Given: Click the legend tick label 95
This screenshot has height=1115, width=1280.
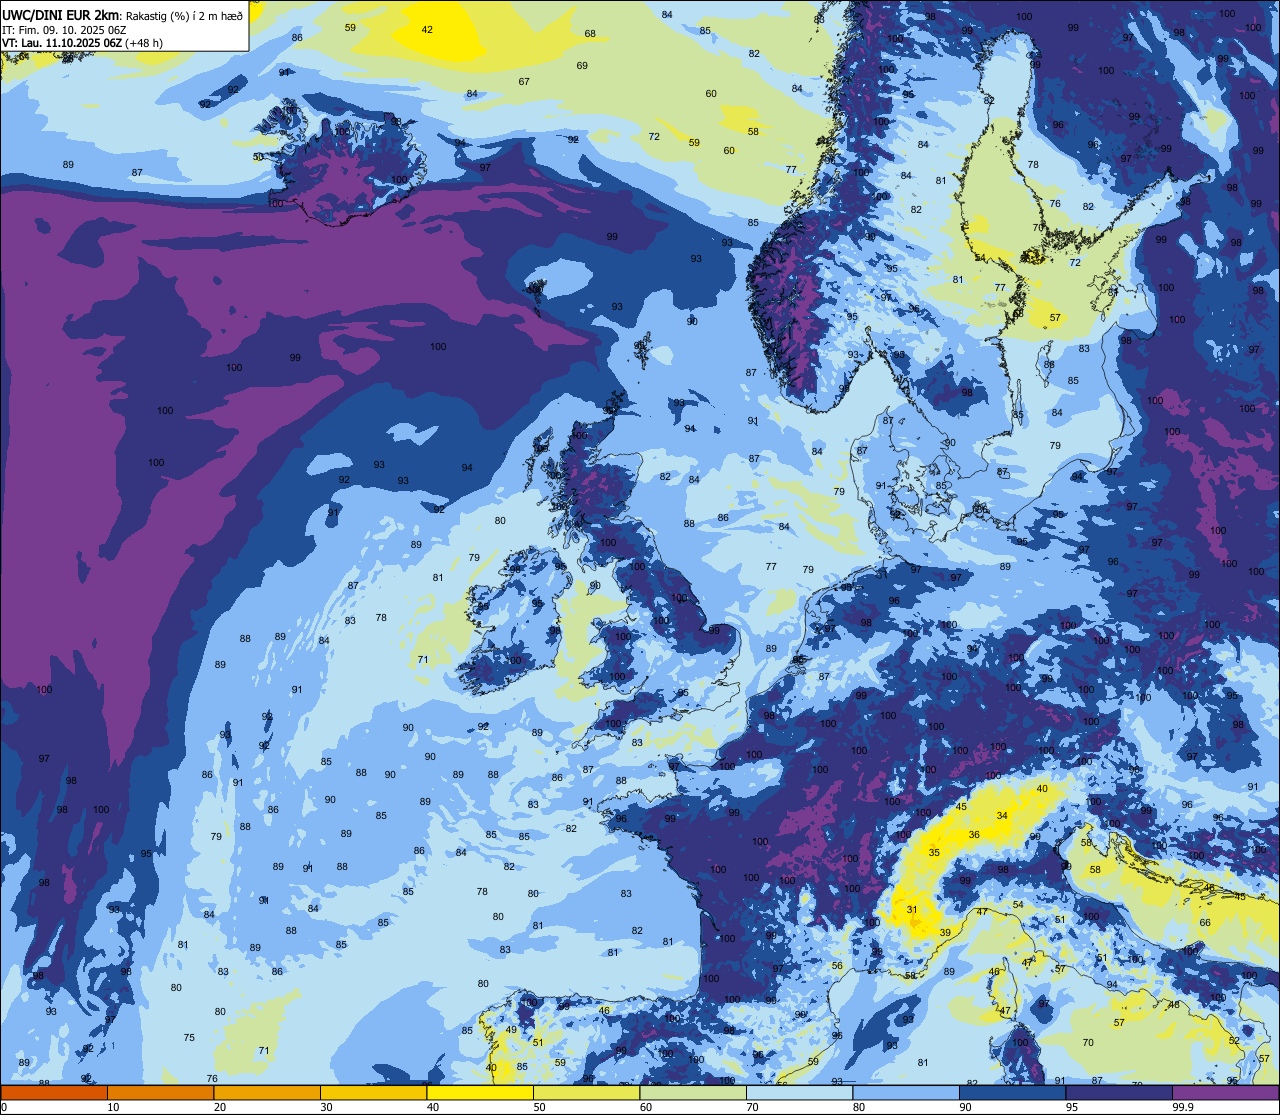Looking at the screenshot, I should click(x=1072, y=1107).
